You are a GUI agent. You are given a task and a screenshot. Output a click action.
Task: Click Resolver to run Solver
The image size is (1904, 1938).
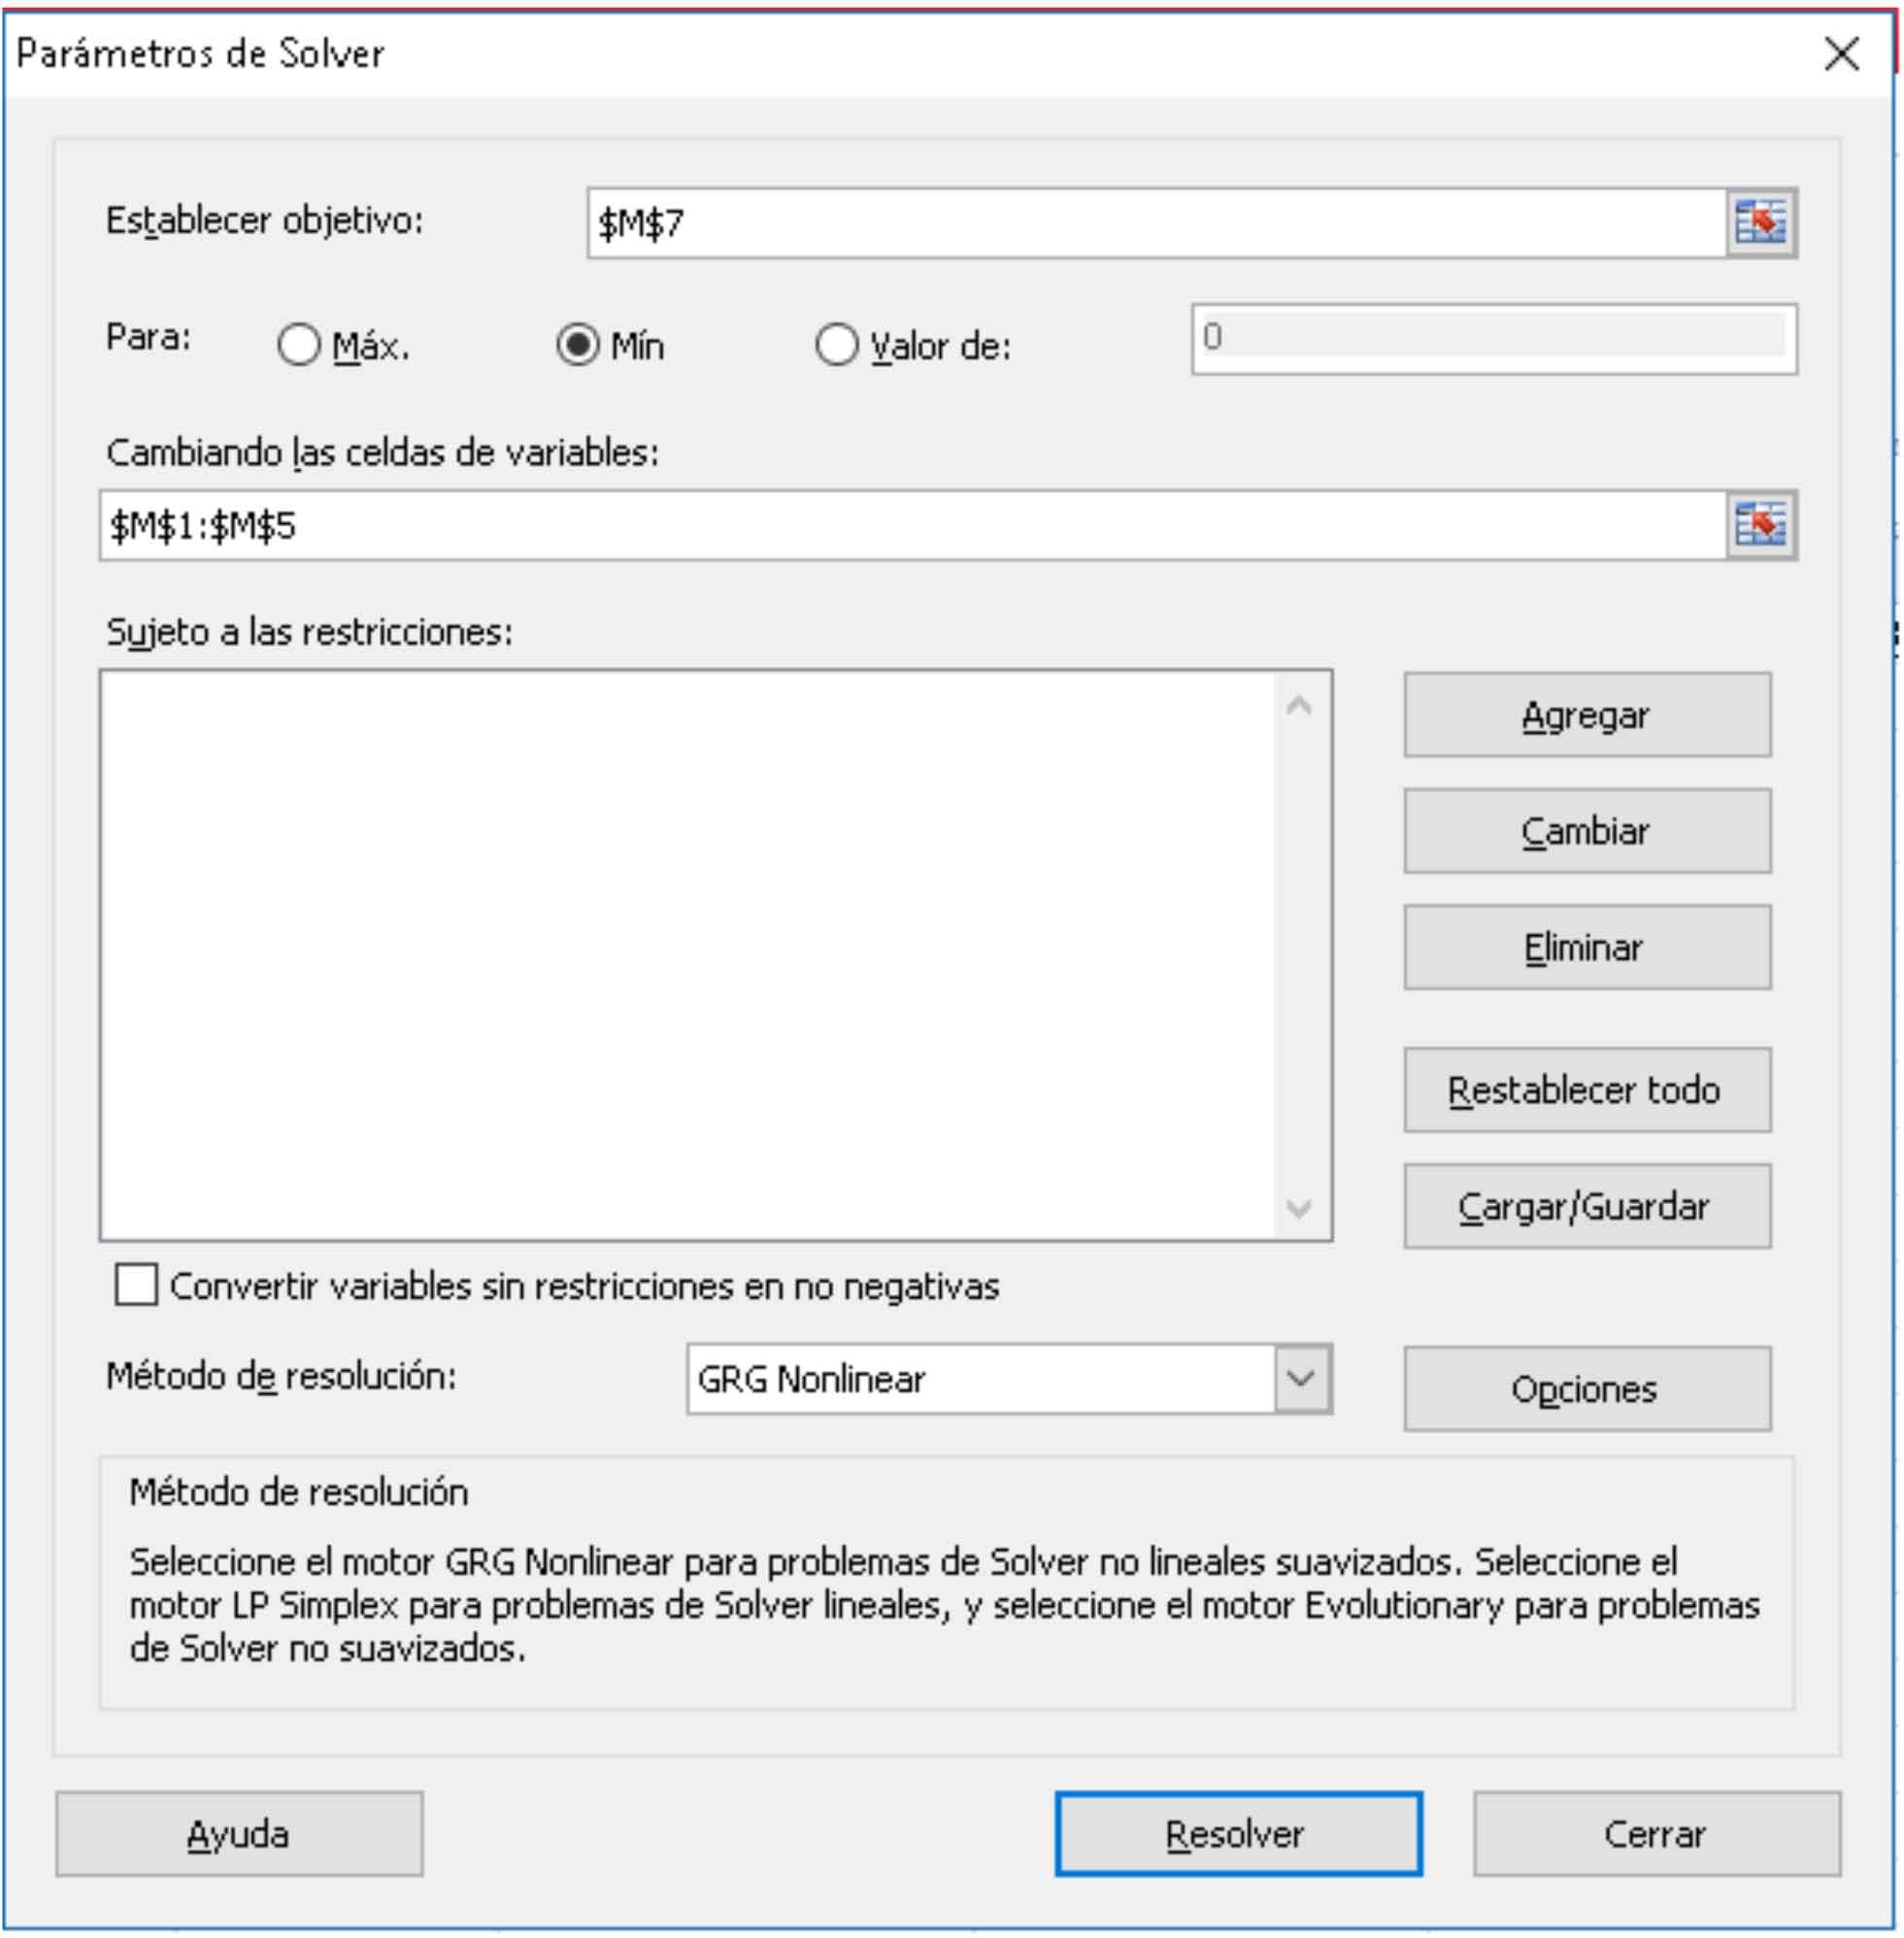[1238, 1833]
